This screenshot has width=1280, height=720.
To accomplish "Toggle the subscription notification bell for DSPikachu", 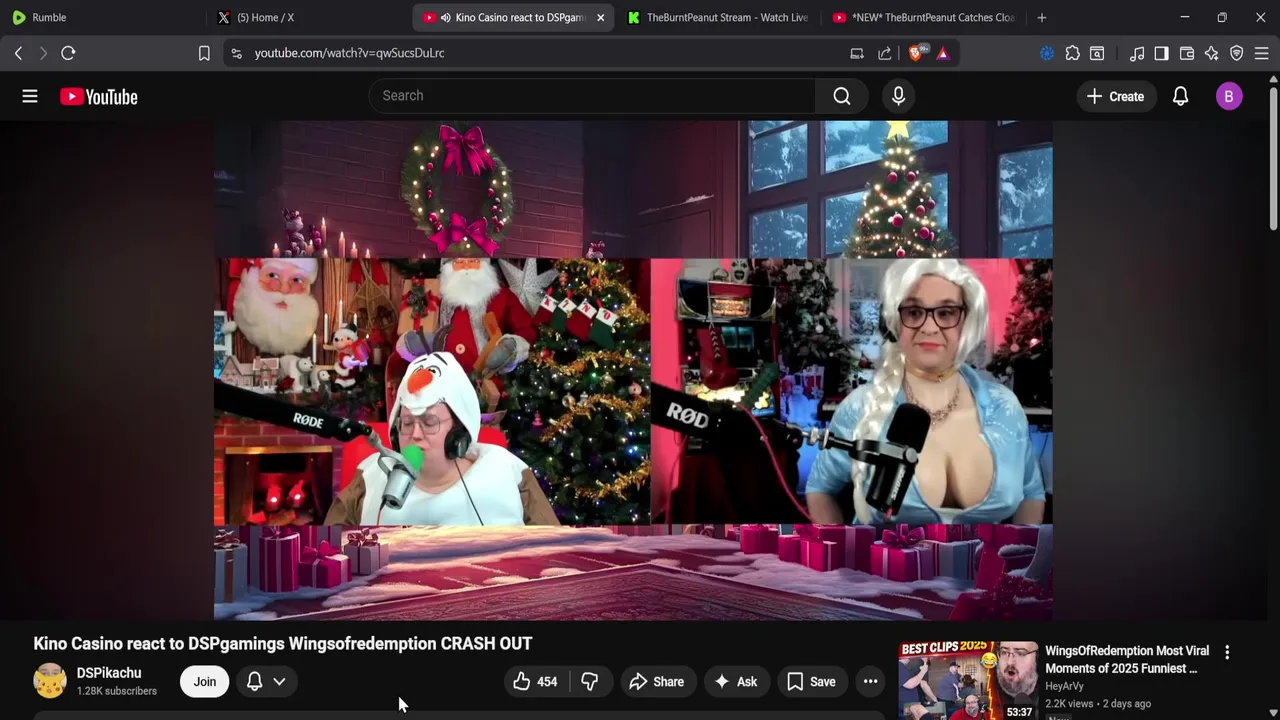I will (x=254, y=682).
